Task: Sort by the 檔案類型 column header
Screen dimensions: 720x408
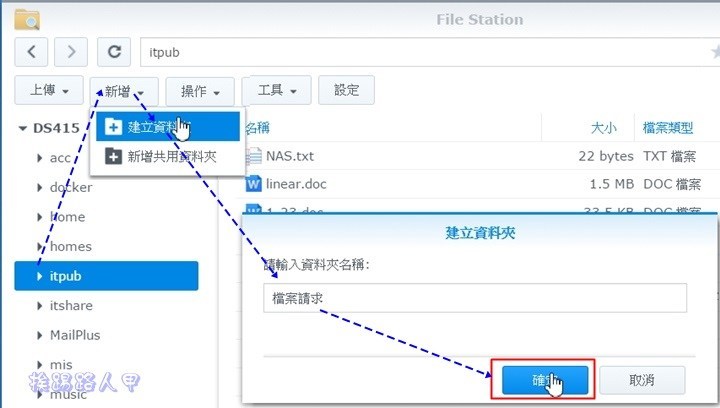Action: [x=668, y=128]
